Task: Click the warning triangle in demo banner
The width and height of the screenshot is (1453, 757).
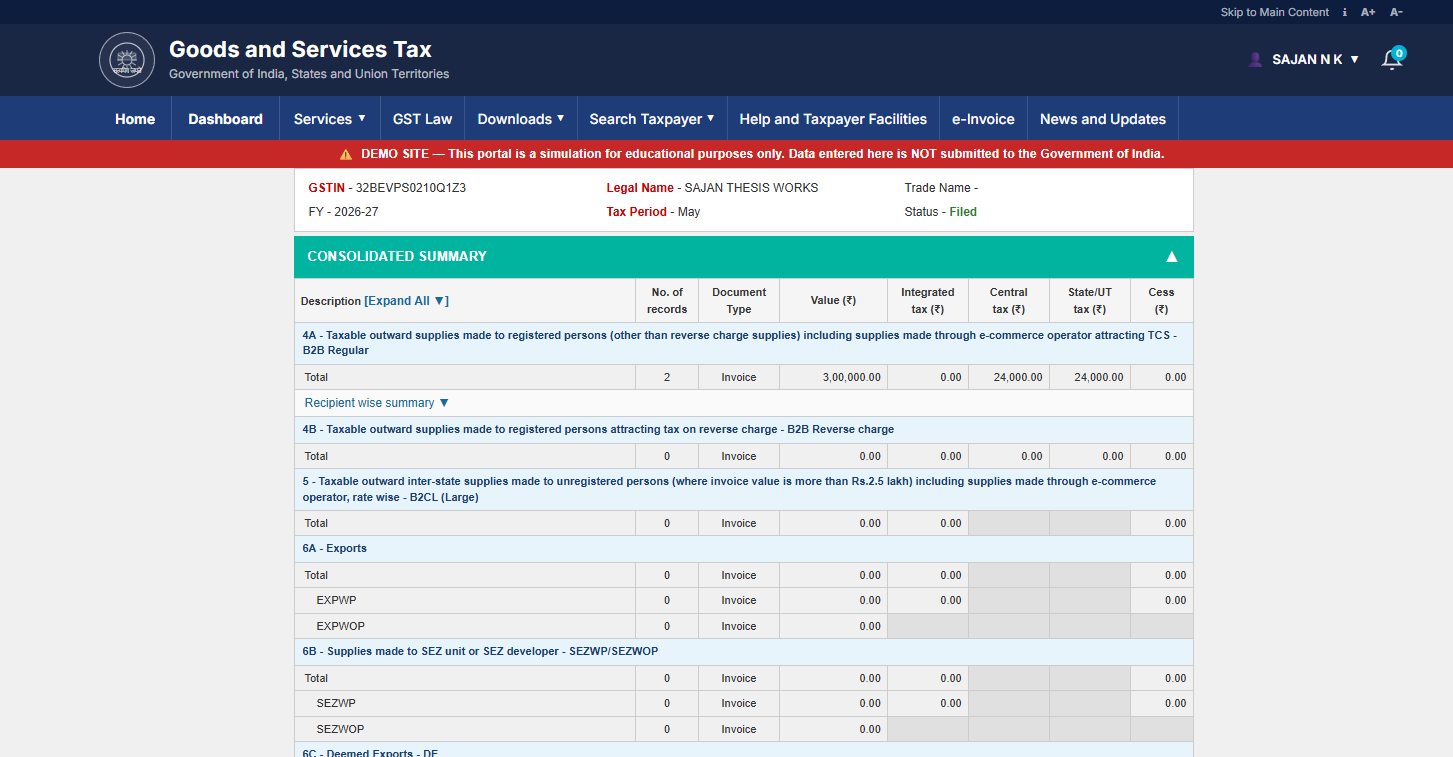Action: point(346,154)
